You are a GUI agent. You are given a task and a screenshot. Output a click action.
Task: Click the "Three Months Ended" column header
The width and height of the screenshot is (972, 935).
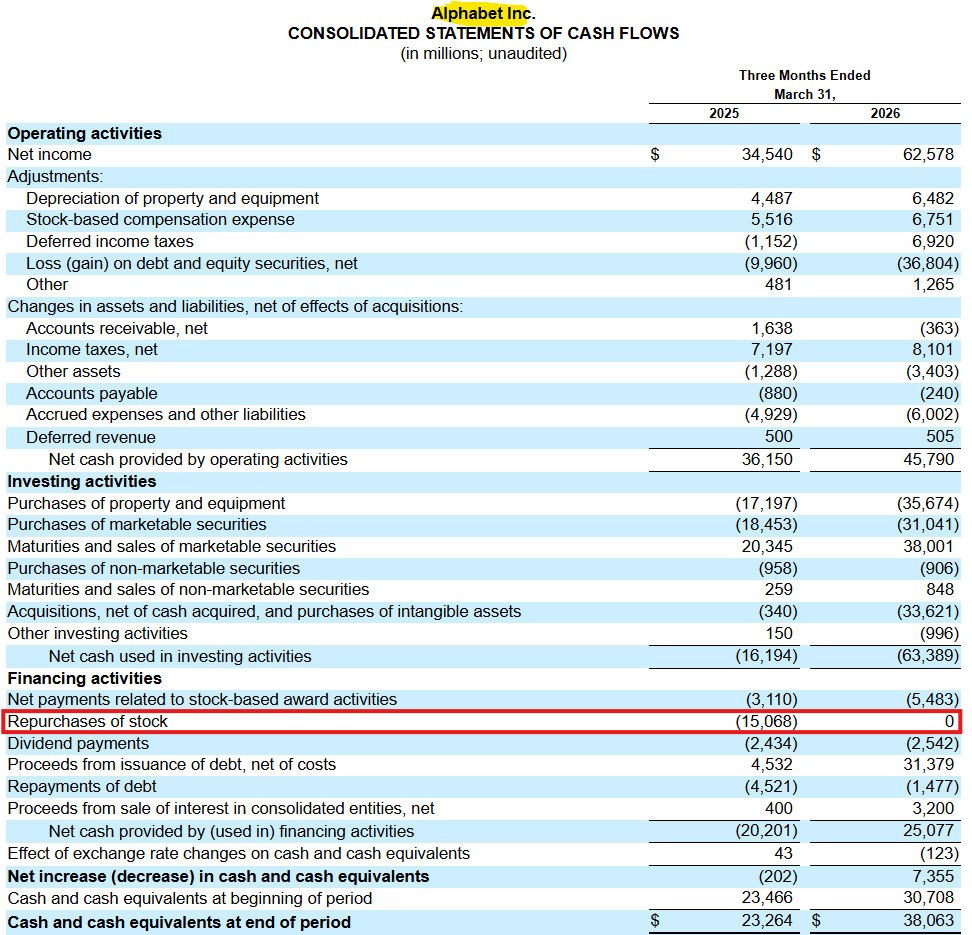(805, 75)
